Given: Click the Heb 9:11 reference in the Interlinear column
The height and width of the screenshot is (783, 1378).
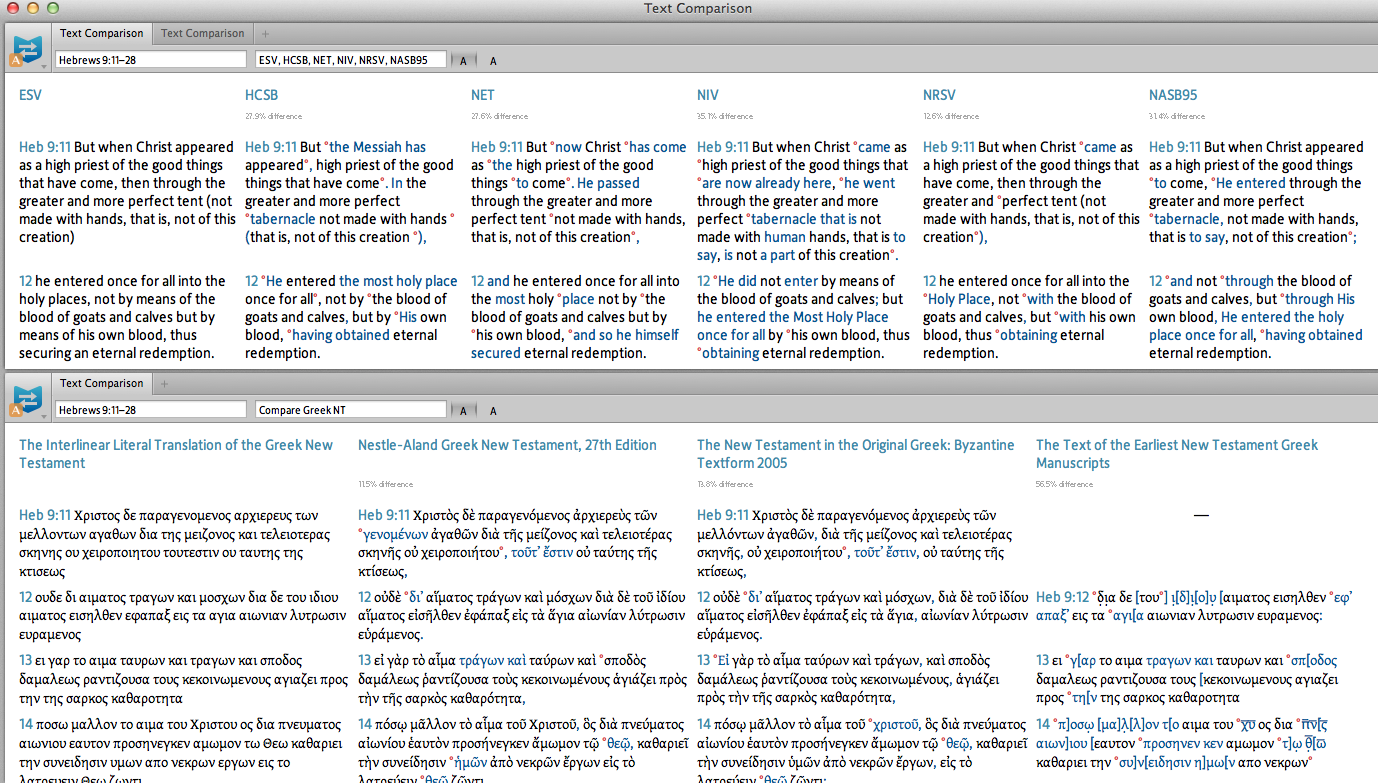Looking at the screenshot, I should click(x=45, y=515).
